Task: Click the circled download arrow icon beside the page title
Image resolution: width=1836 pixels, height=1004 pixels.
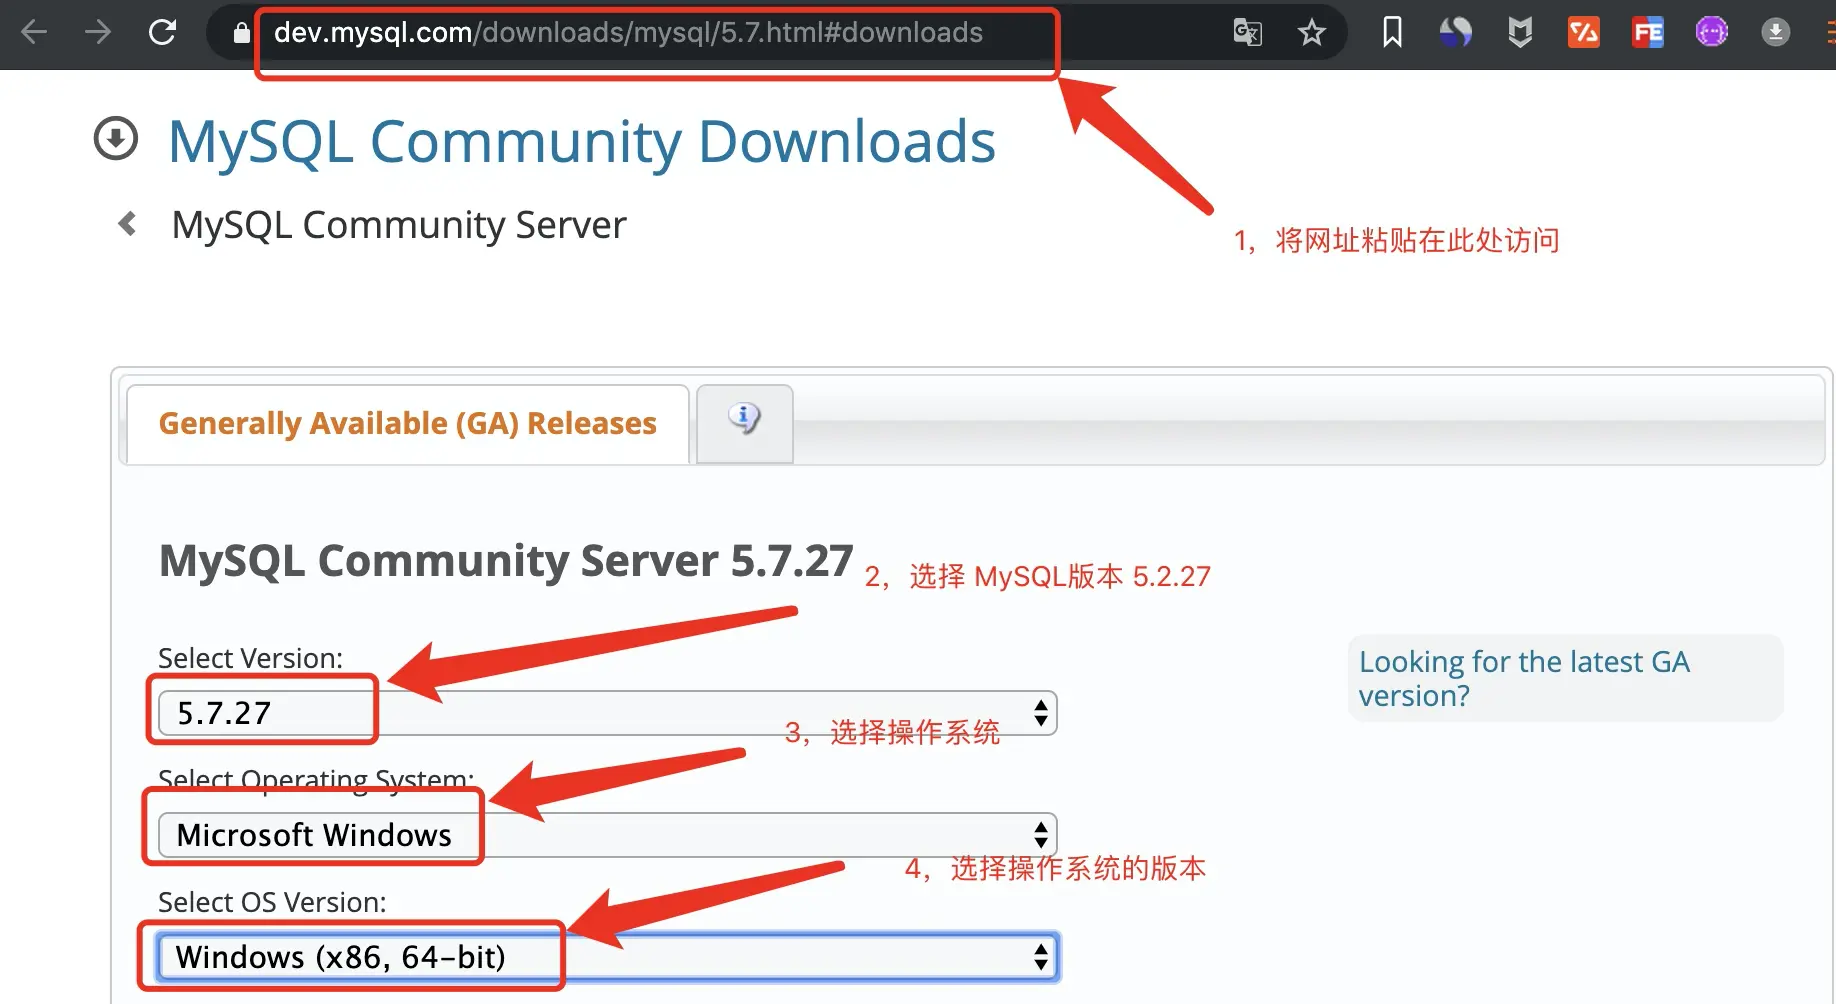Action: (116, 139)
